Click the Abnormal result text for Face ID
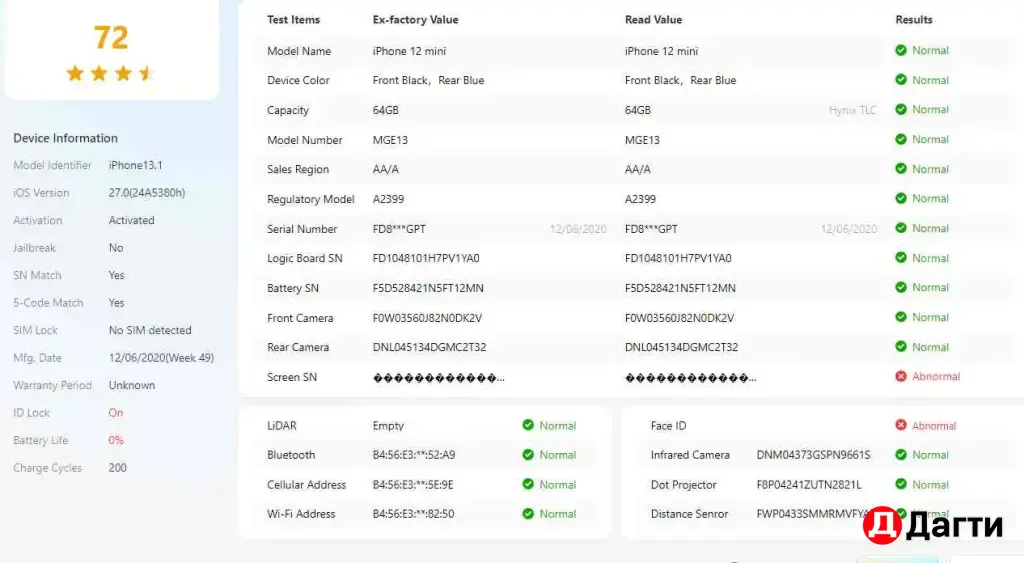Image resolution: width=1024 pixels, height=563 pixels. tap(934, 426)
